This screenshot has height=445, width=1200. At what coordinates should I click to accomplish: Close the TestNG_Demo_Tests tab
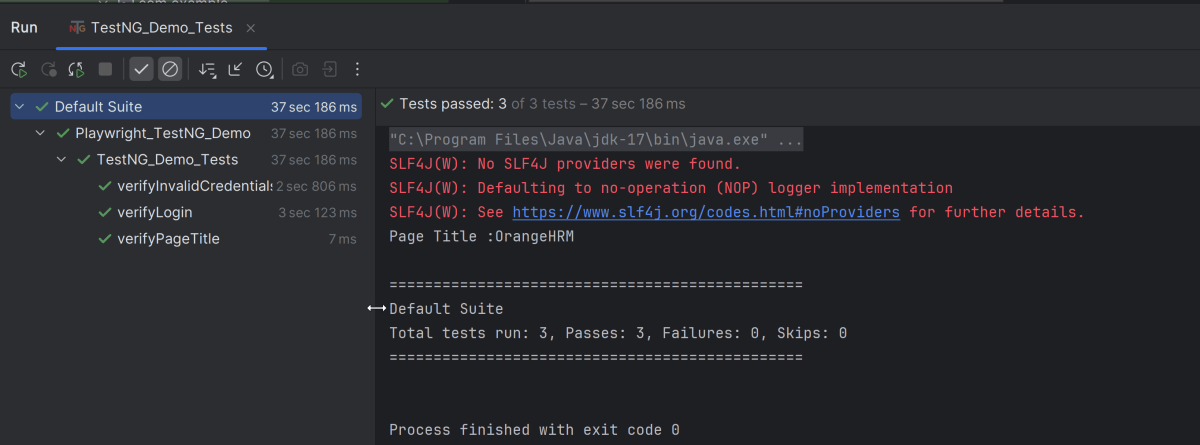tap(250, 28)
